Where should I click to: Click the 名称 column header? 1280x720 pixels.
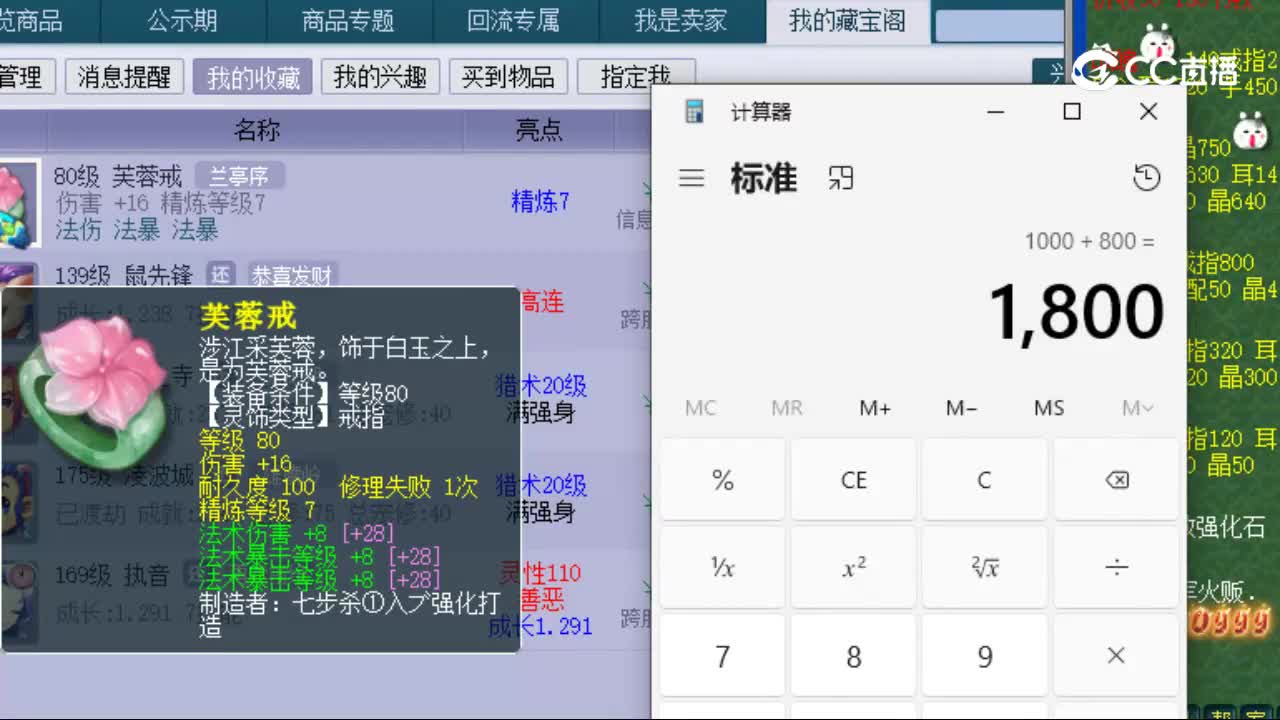pyautogui.click(x=257, y=130)
